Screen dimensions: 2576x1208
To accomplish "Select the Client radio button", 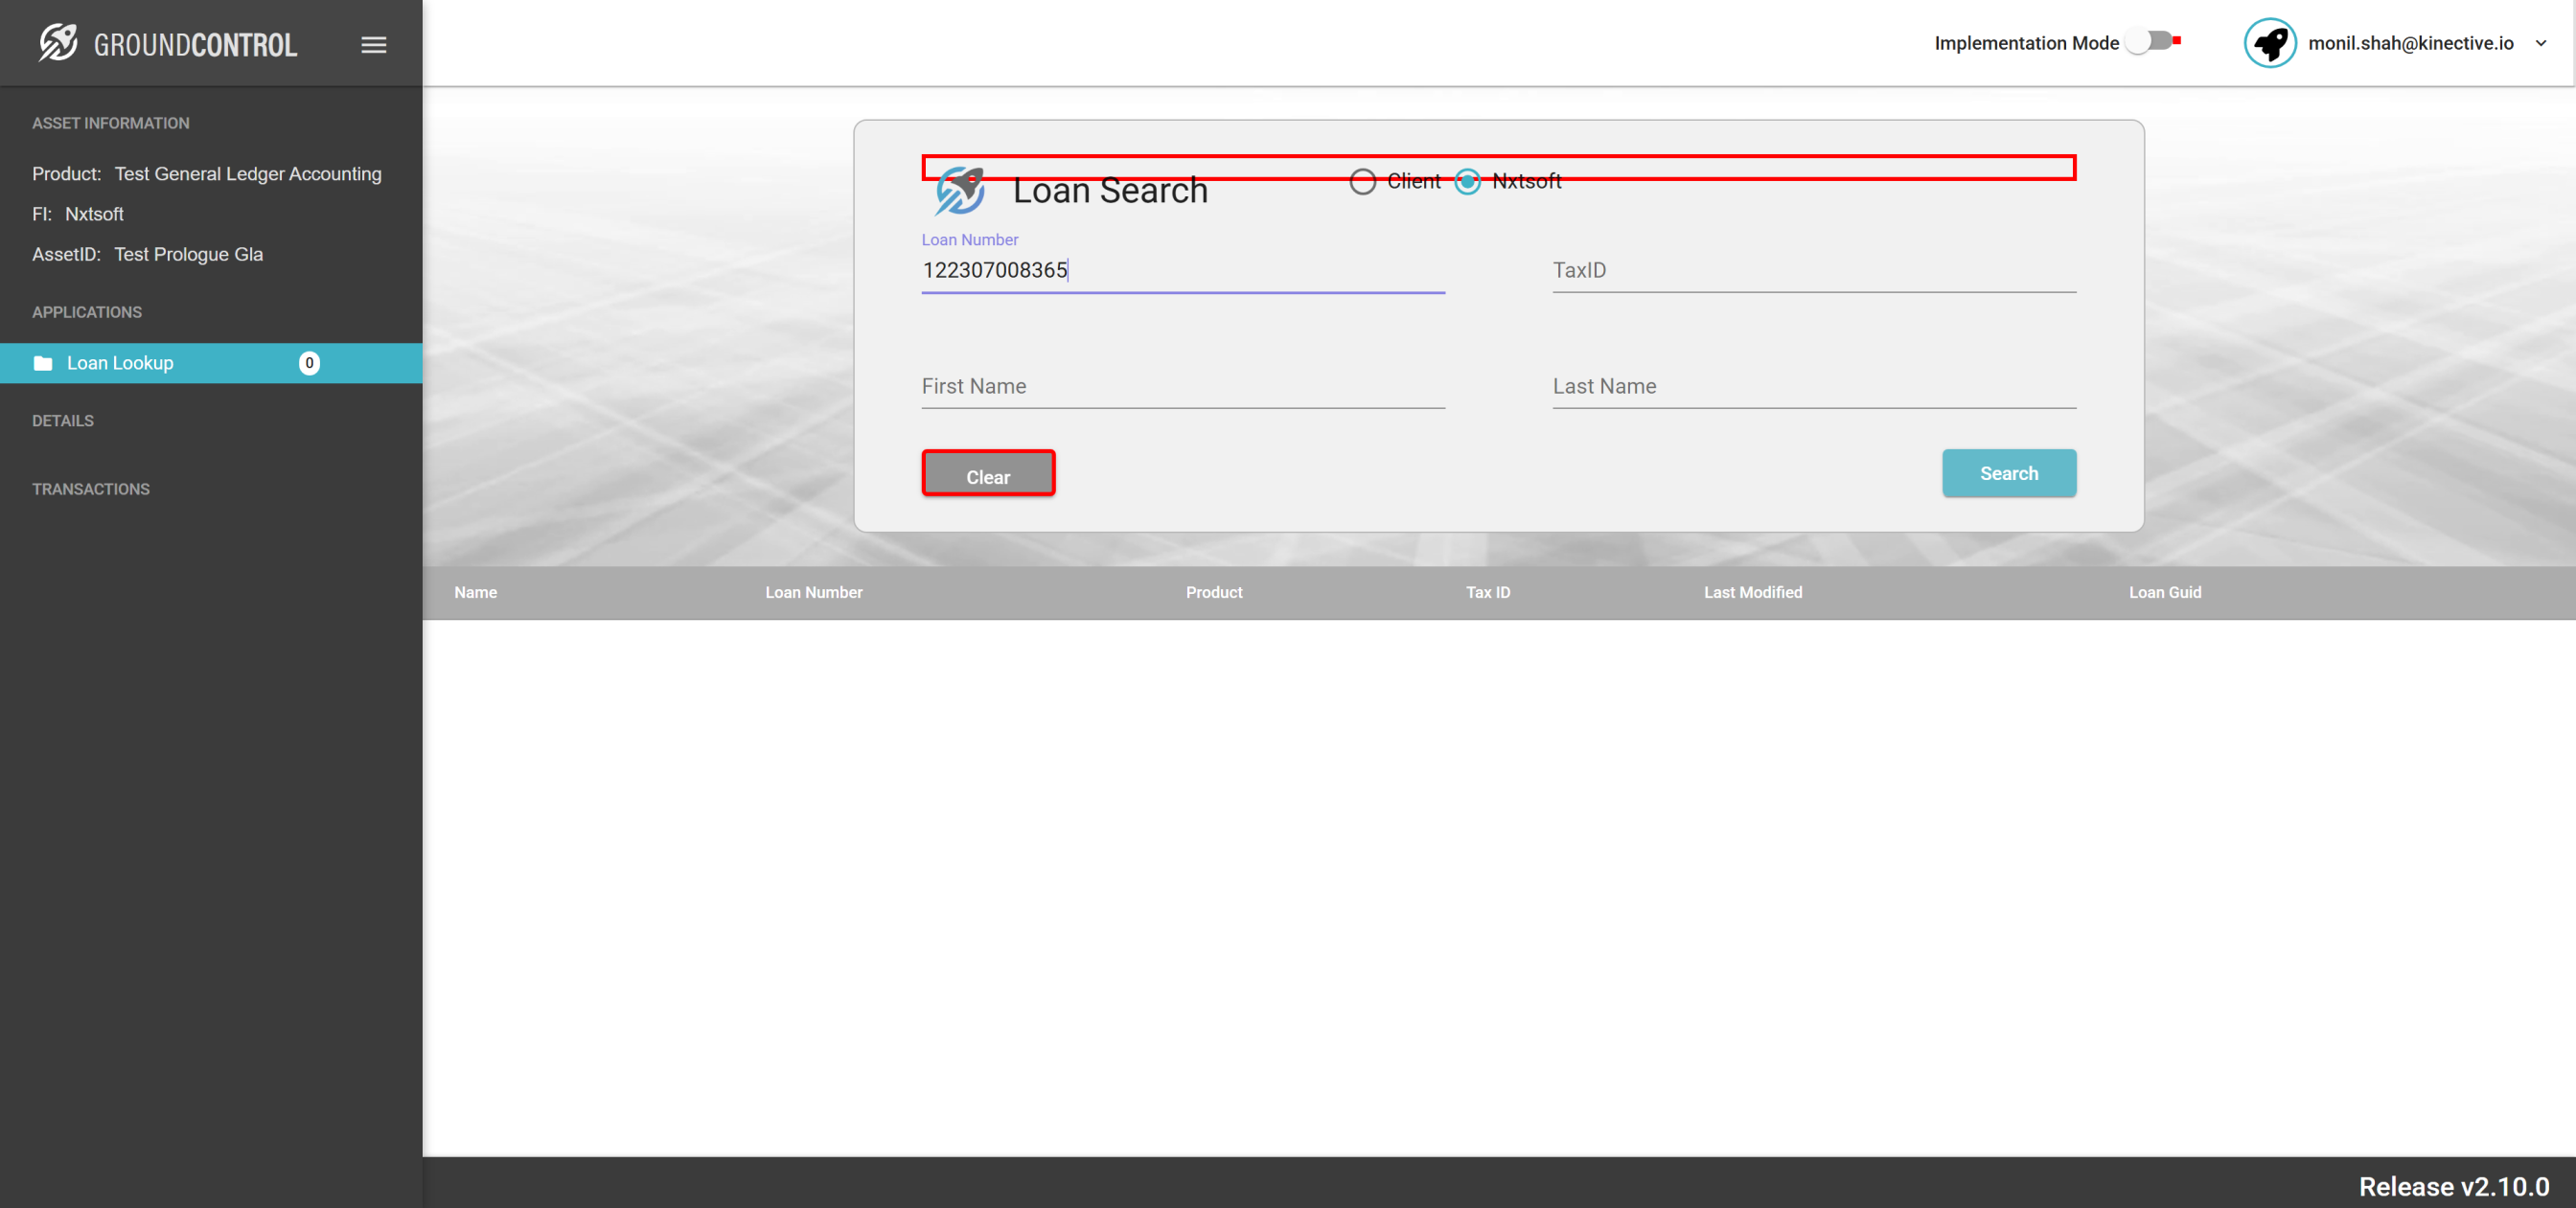I will pos(1362,182).
